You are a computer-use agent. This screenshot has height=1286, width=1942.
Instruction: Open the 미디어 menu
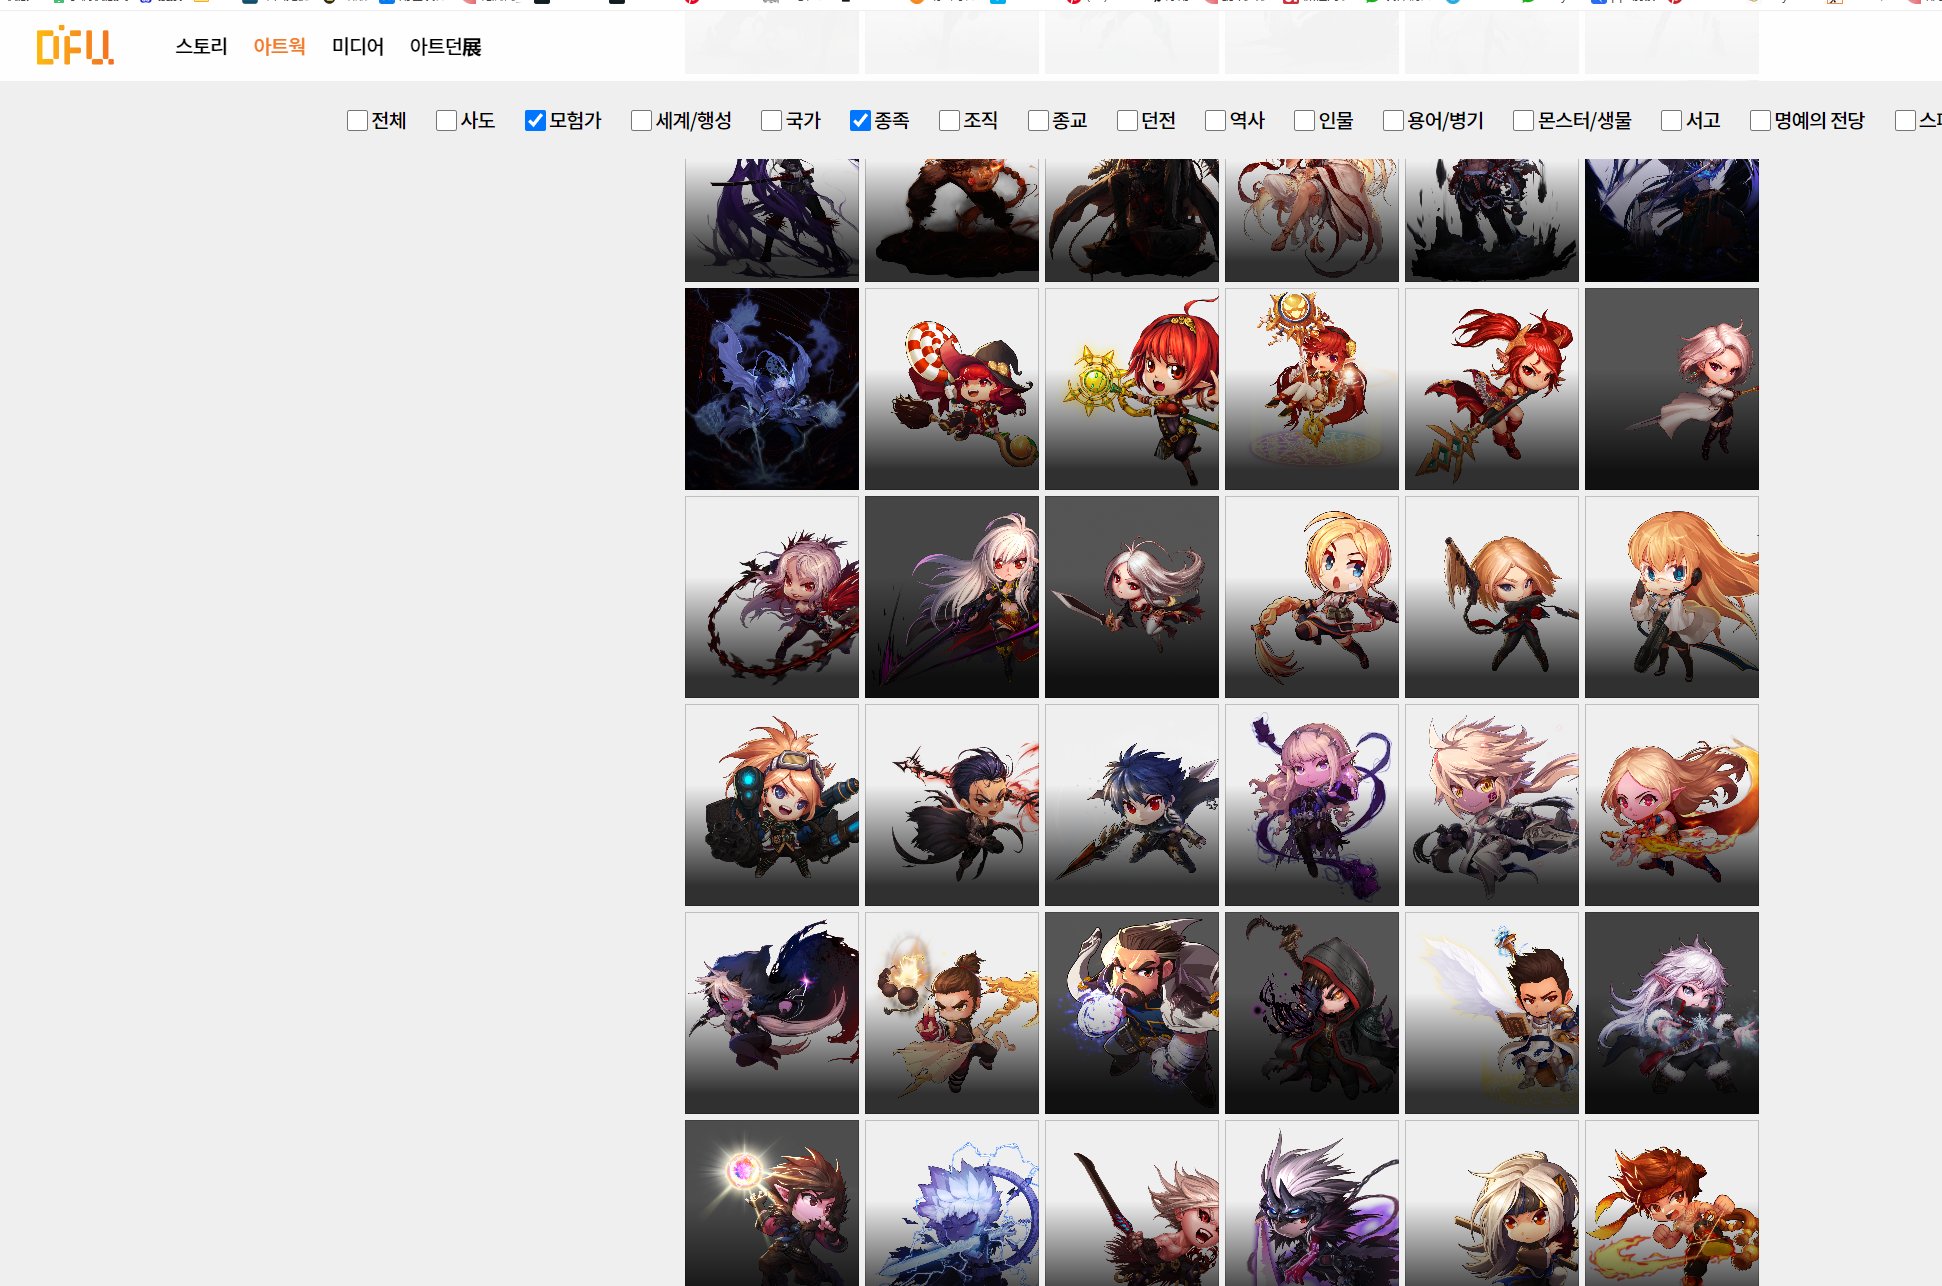tap(358, 46)
